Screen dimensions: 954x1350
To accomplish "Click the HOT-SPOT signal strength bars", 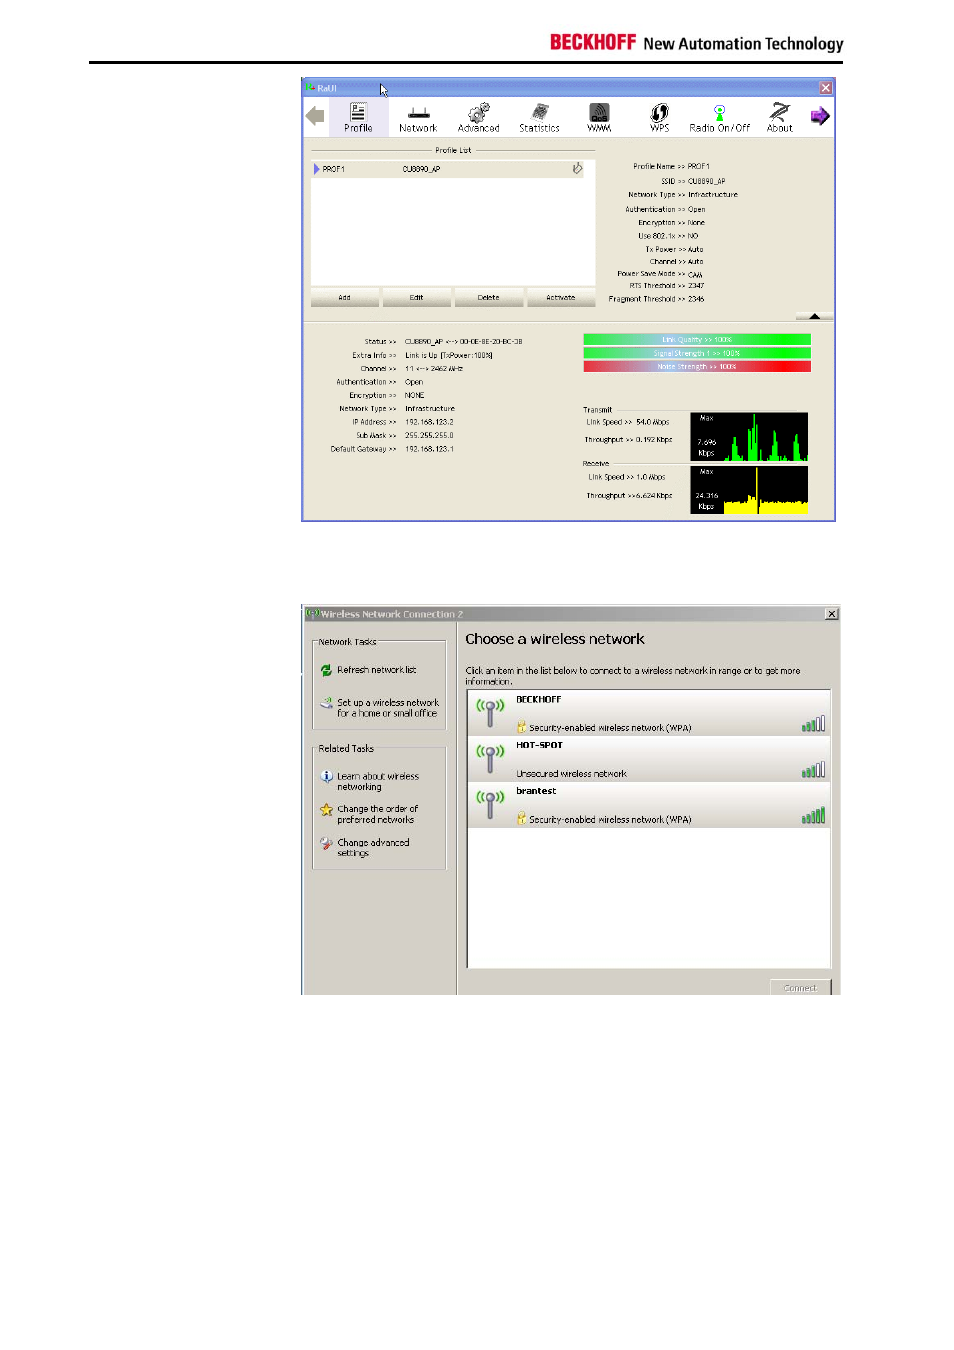I will 813,770.
